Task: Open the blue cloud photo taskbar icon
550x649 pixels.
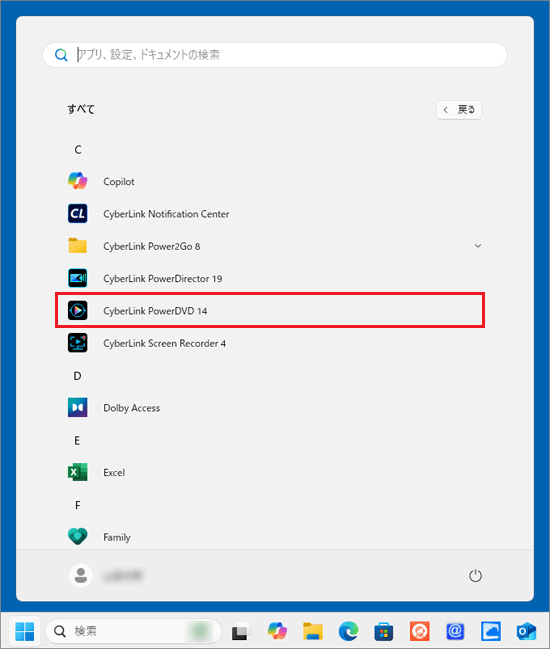Action: 491,631
